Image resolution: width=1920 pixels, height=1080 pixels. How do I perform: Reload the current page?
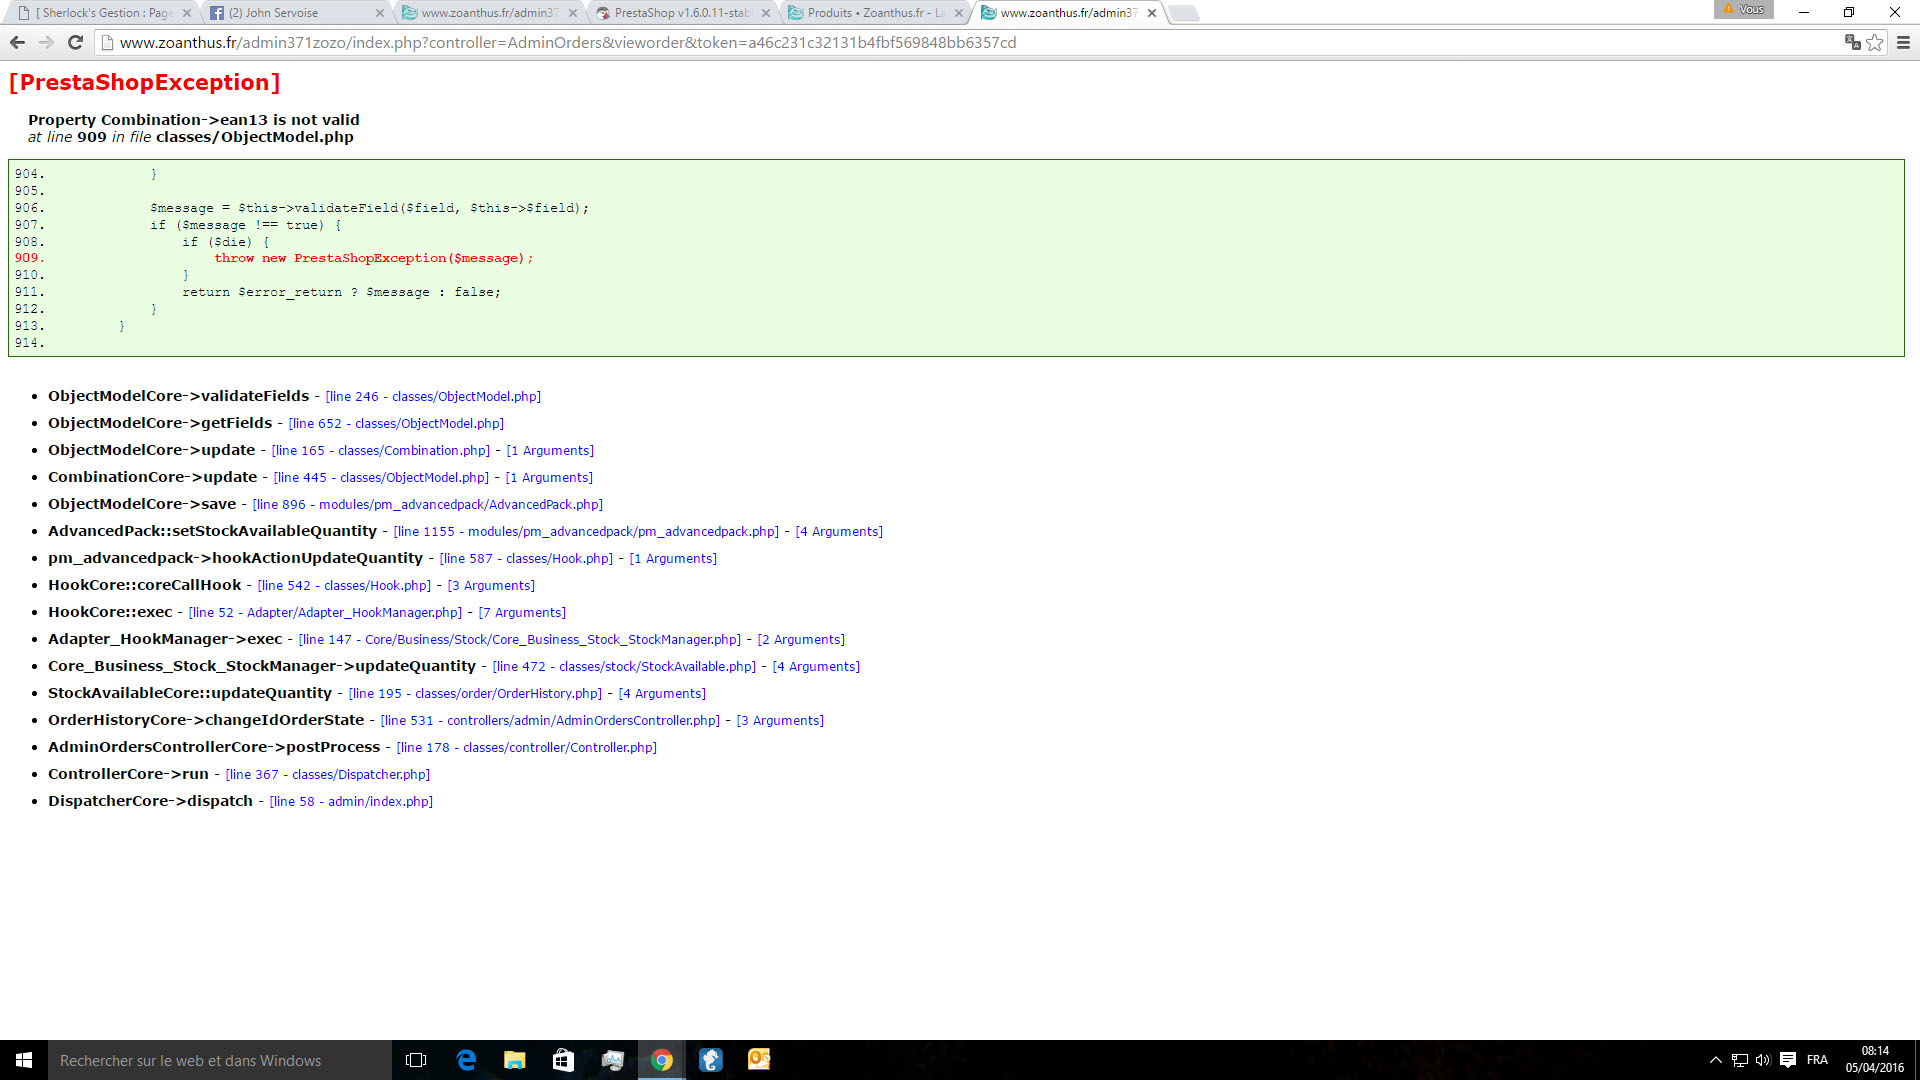(75, 42)
